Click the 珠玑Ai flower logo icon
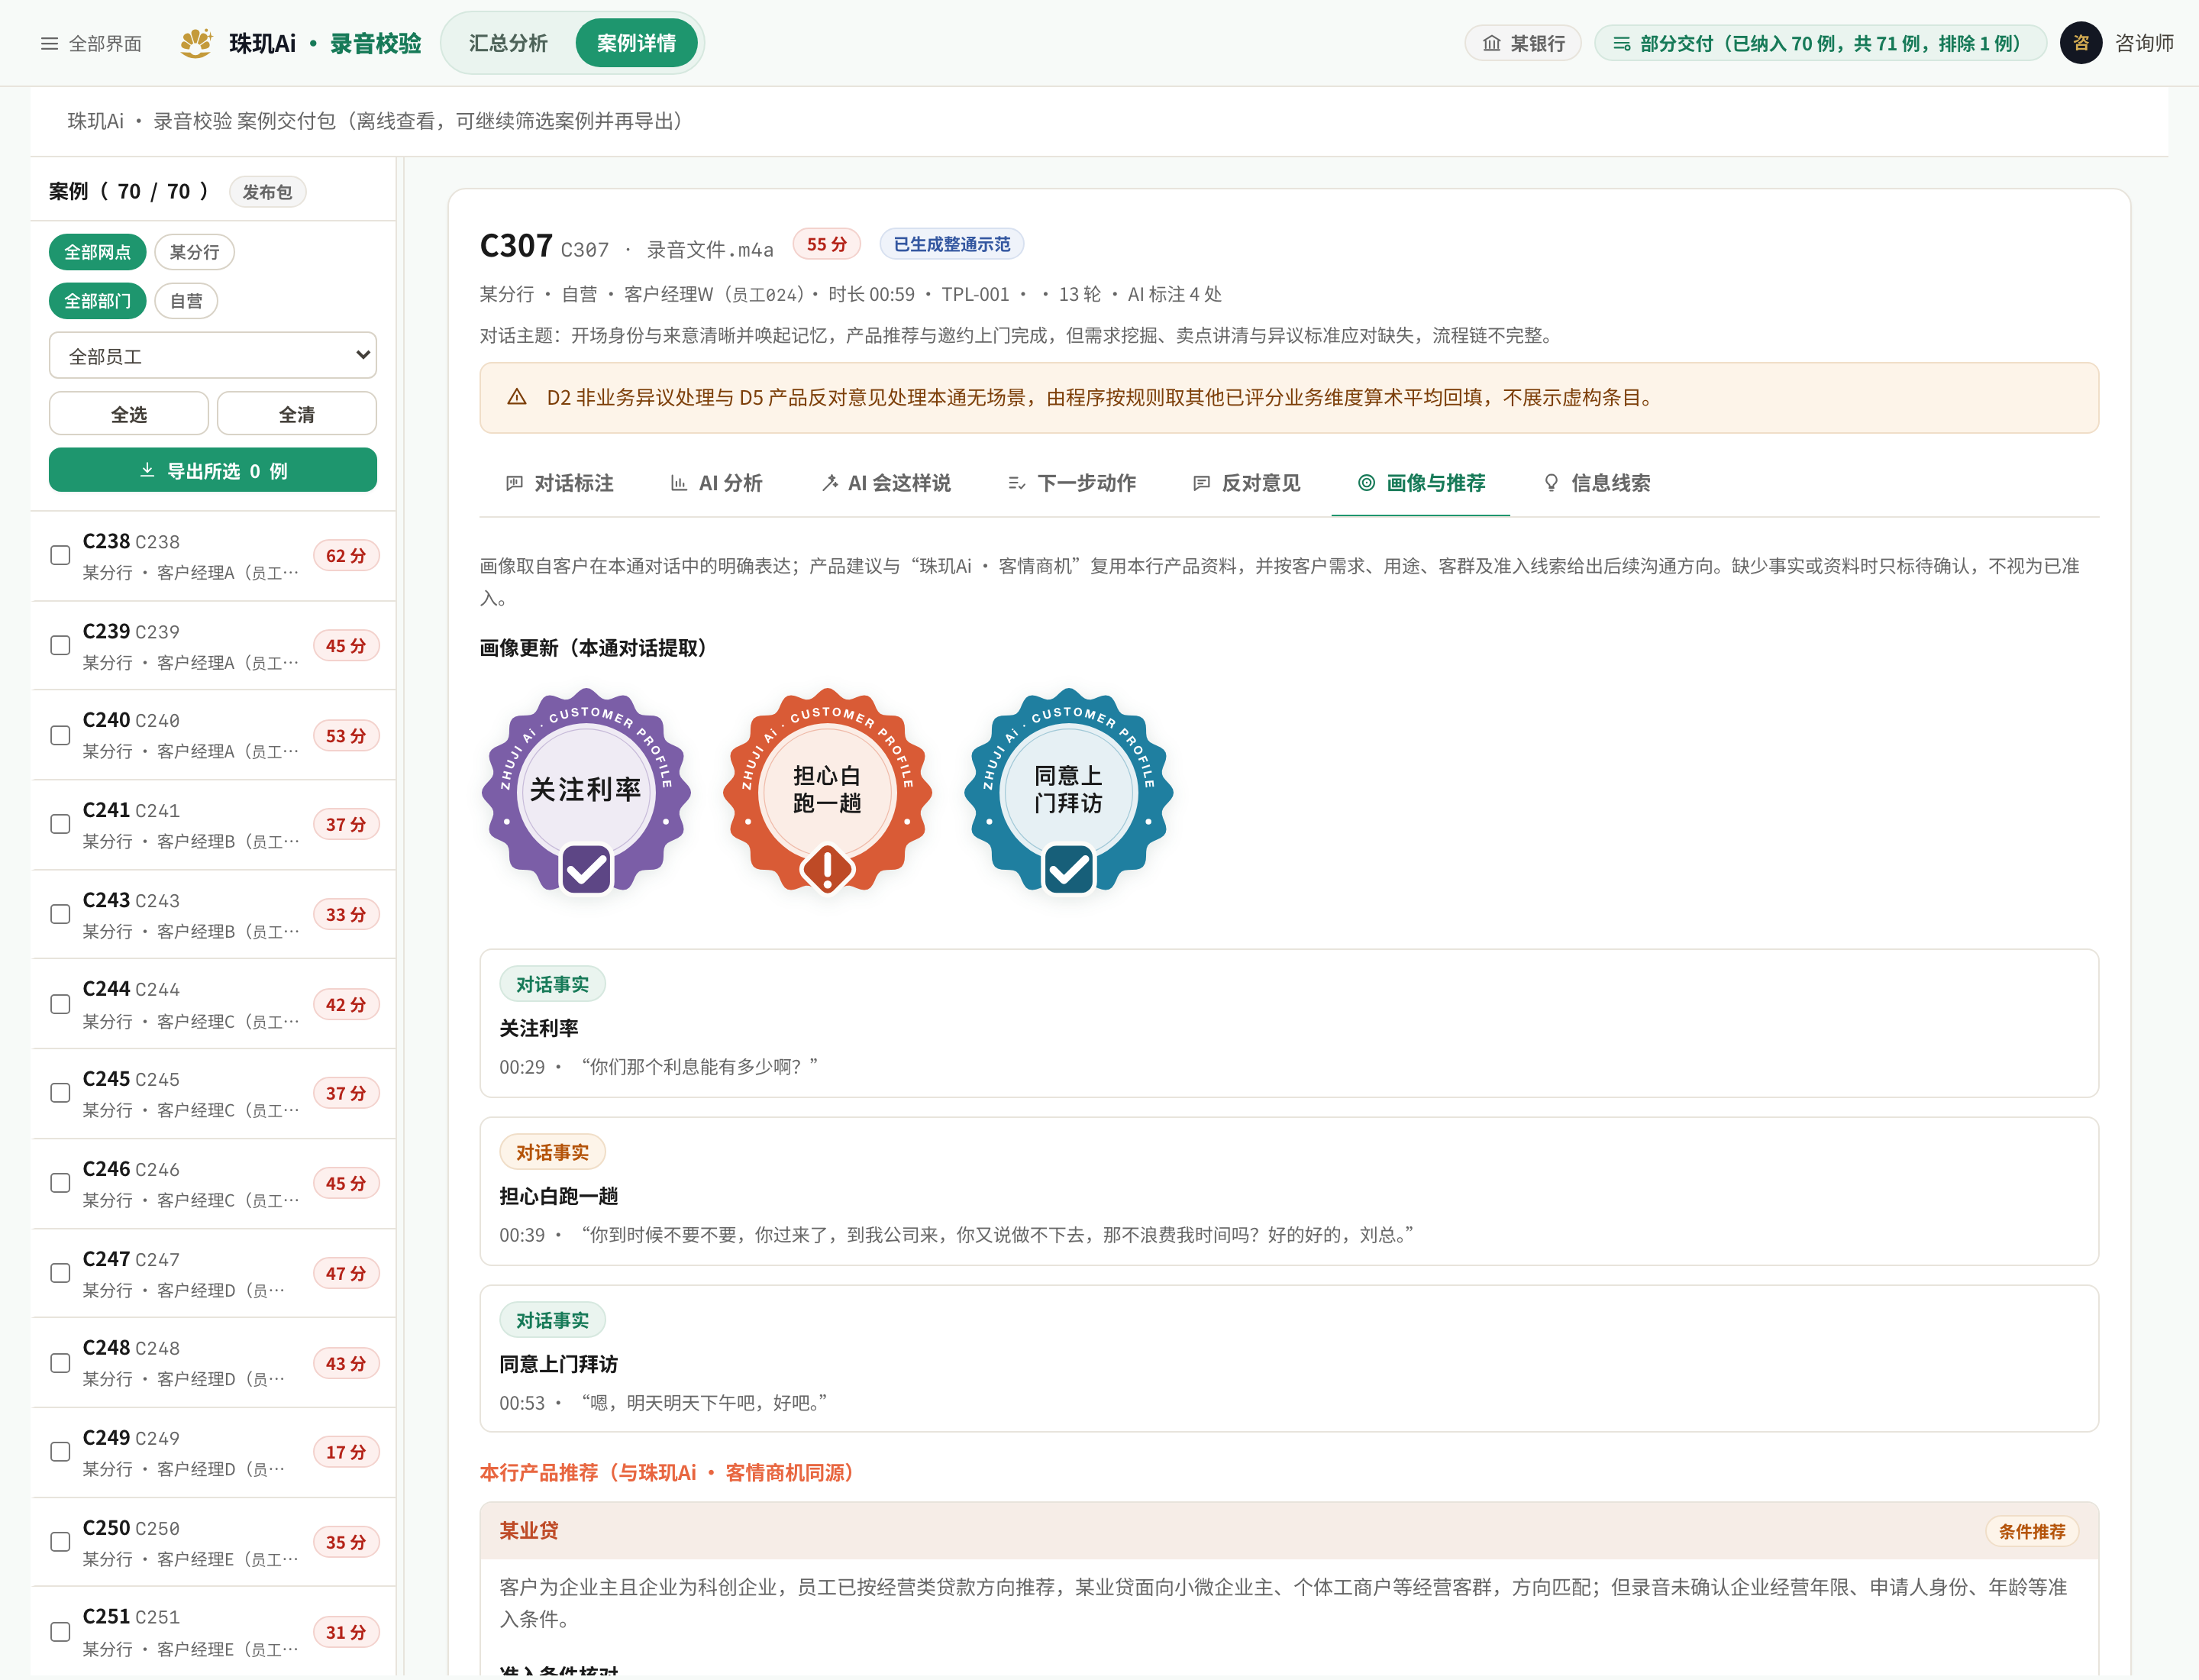 pos(197,43)
